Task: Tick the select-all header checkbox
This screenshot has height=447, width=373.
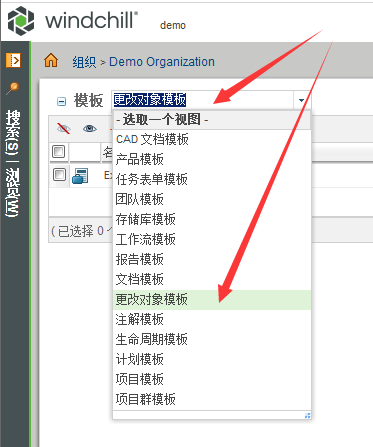Action: [x=59, y=152]
